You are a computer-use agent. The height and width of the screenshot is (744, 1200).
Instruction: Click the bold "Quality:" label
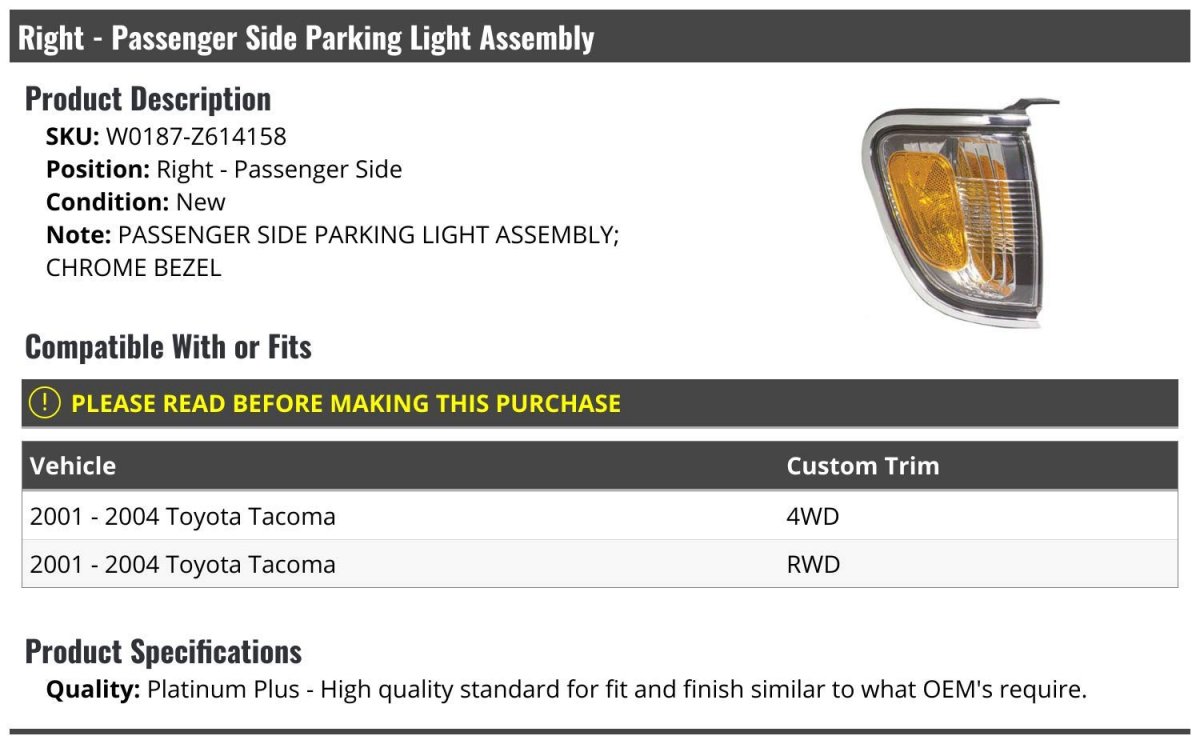(93, 689)
